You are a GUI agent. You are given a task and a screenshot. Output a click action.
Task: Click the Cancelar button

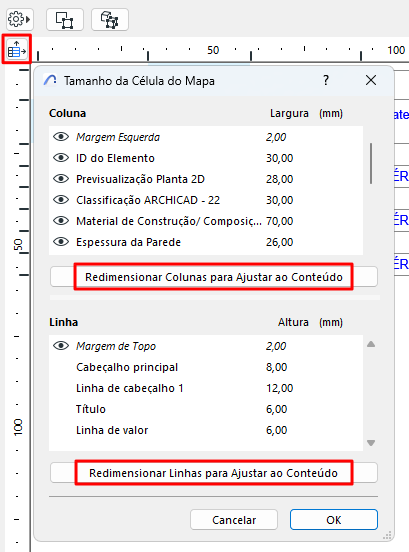234,520
